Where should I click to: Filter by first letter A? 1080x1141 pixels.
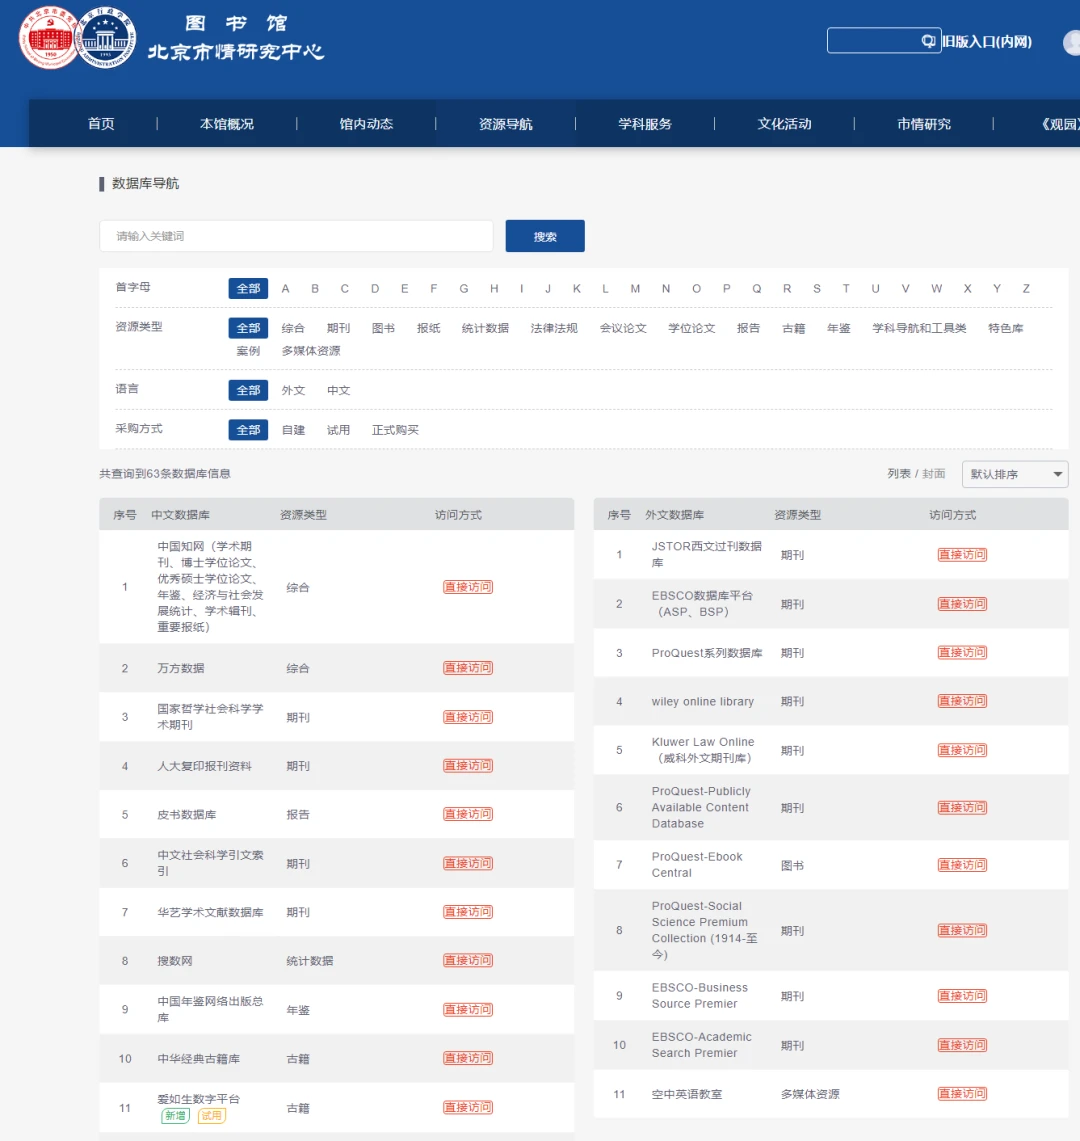point(285,288)
